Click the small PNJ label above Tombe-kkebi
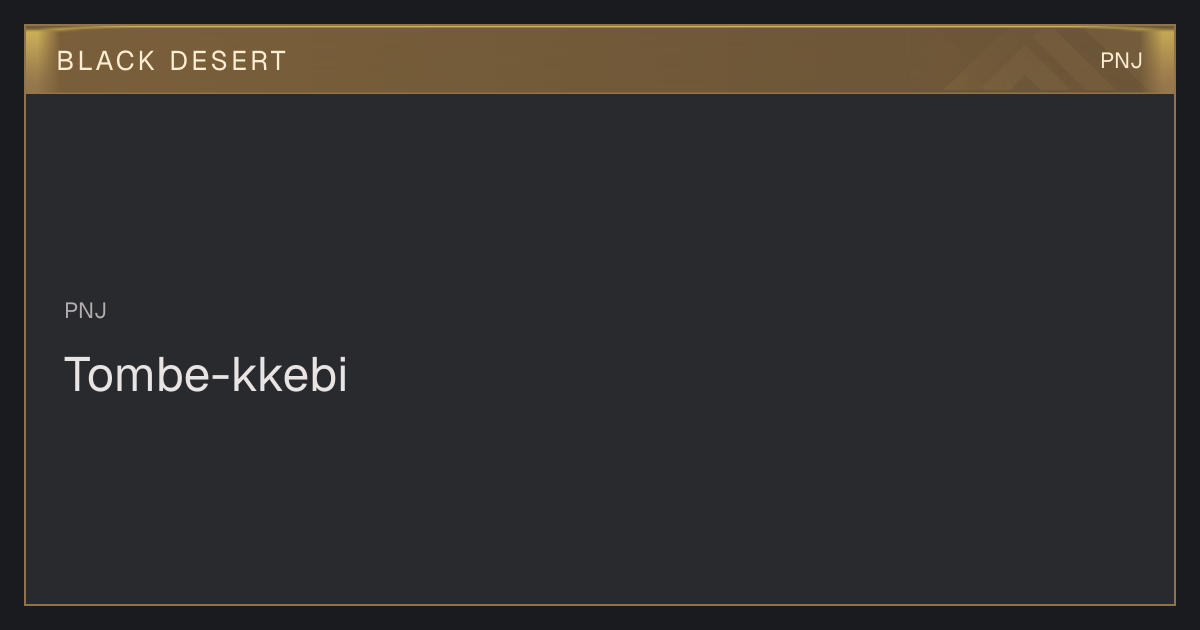The width and height of the screenshot is (1200, 630). click(x=86, y=311)
